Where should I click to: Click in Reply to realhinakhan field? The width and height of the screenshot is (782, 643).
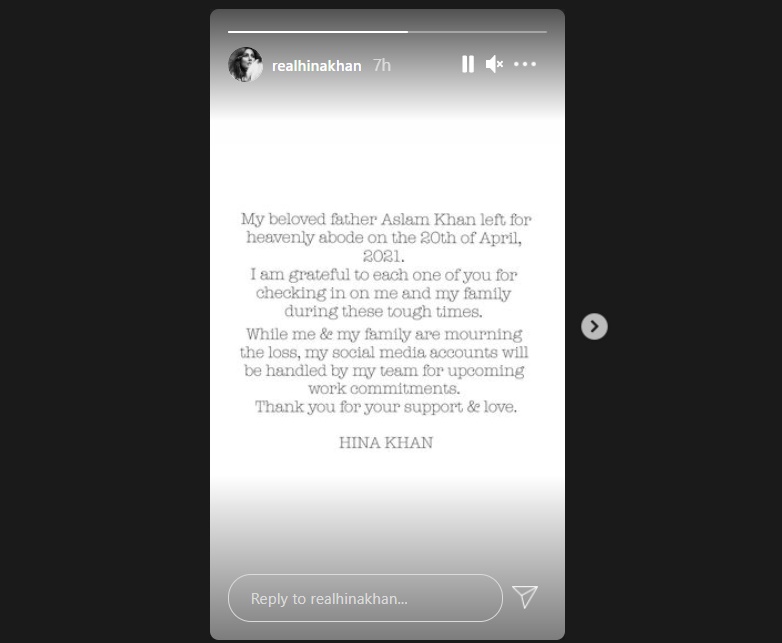click(x=365, y=598)
